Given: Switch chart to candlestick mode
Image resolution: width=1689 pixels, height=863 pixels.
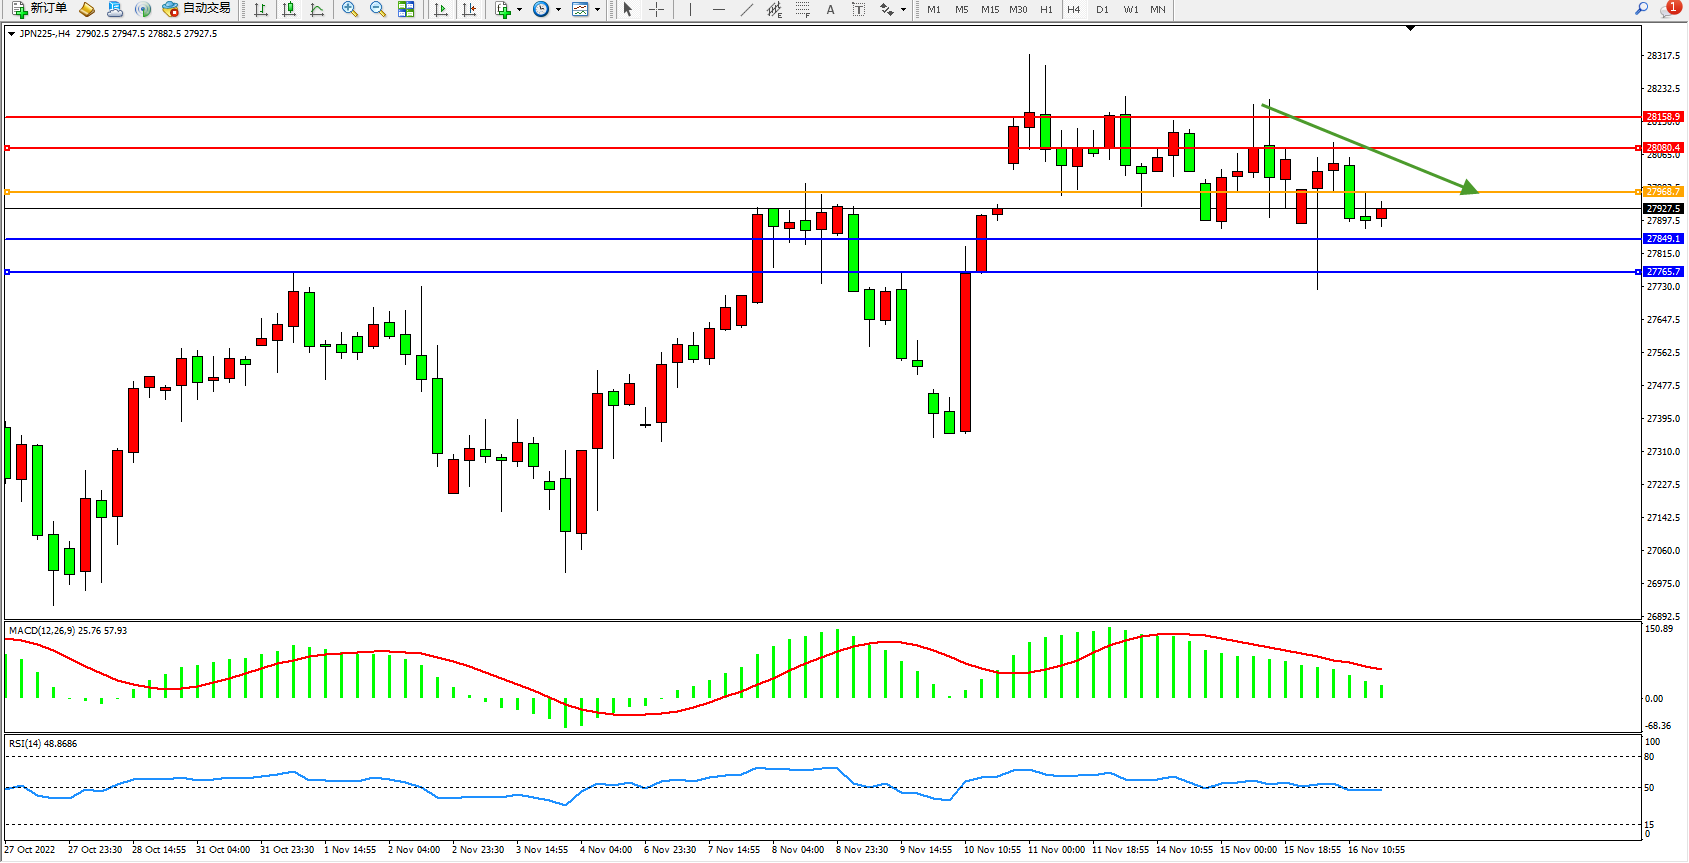Looking at the screenshot, I should 289,9.
